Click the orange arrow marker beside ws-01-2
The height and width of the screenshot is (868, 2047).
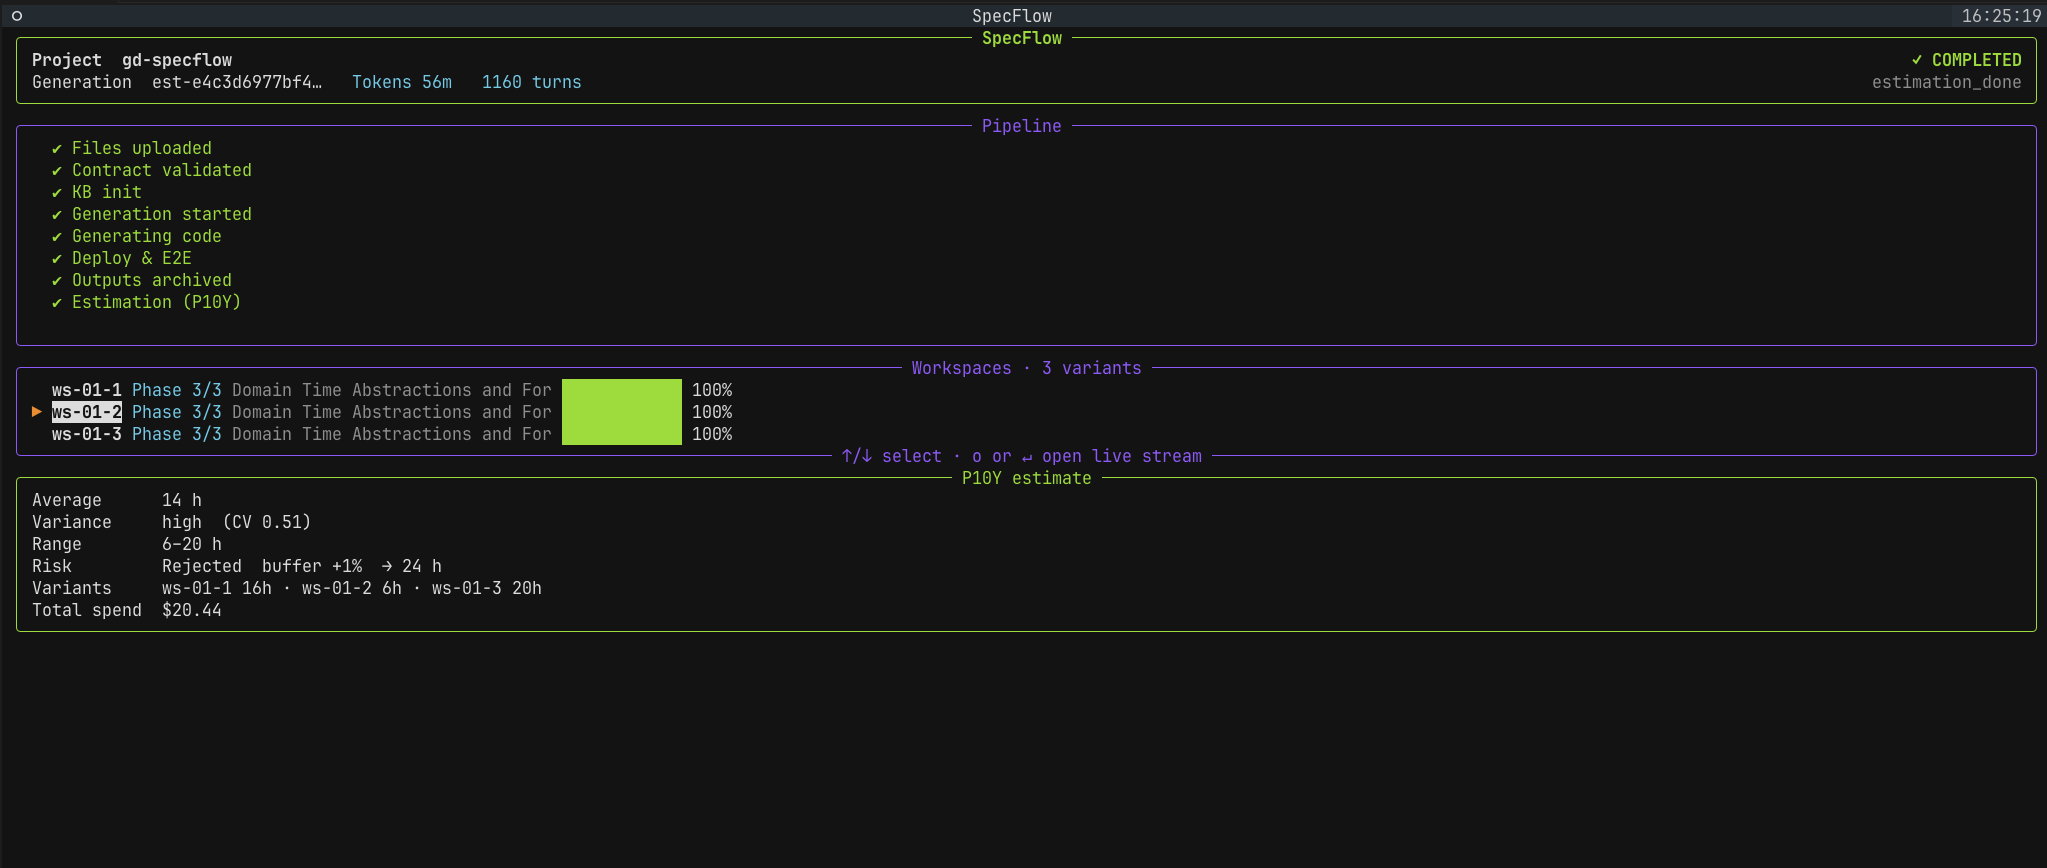[x=37, y=412]
